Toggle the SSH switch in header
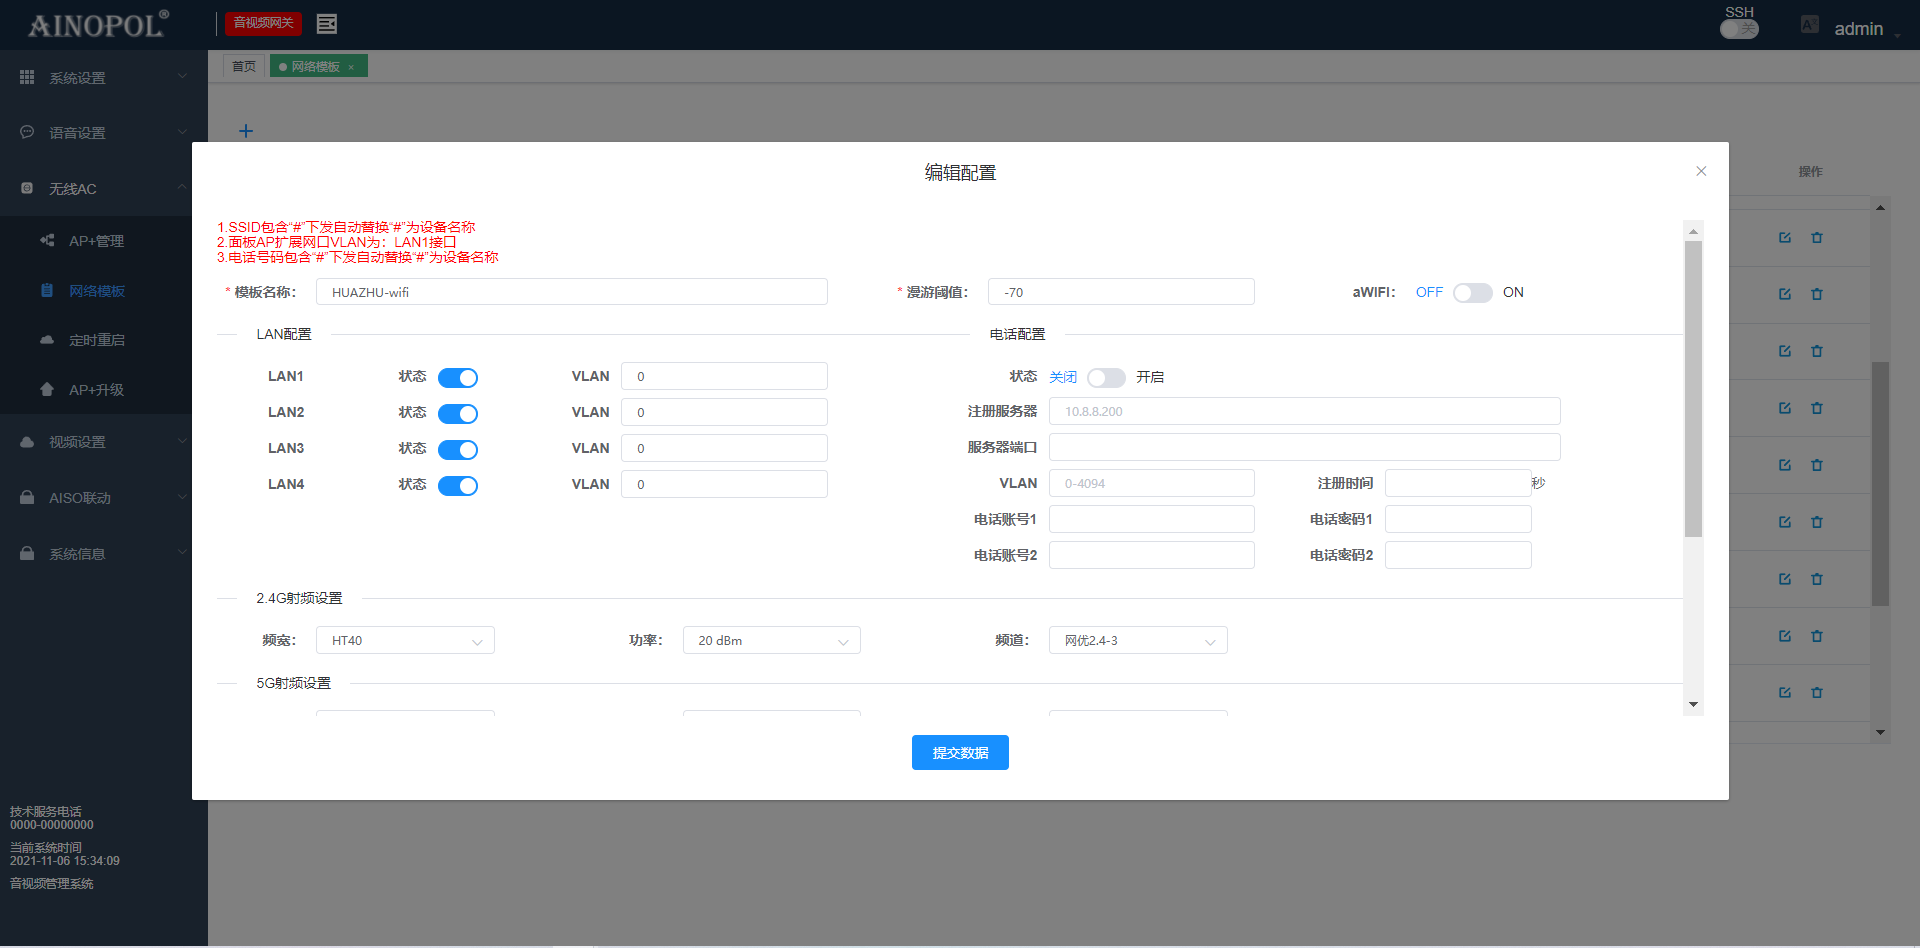Screen dimensions: 1920x948 (x=1739, y=29)
